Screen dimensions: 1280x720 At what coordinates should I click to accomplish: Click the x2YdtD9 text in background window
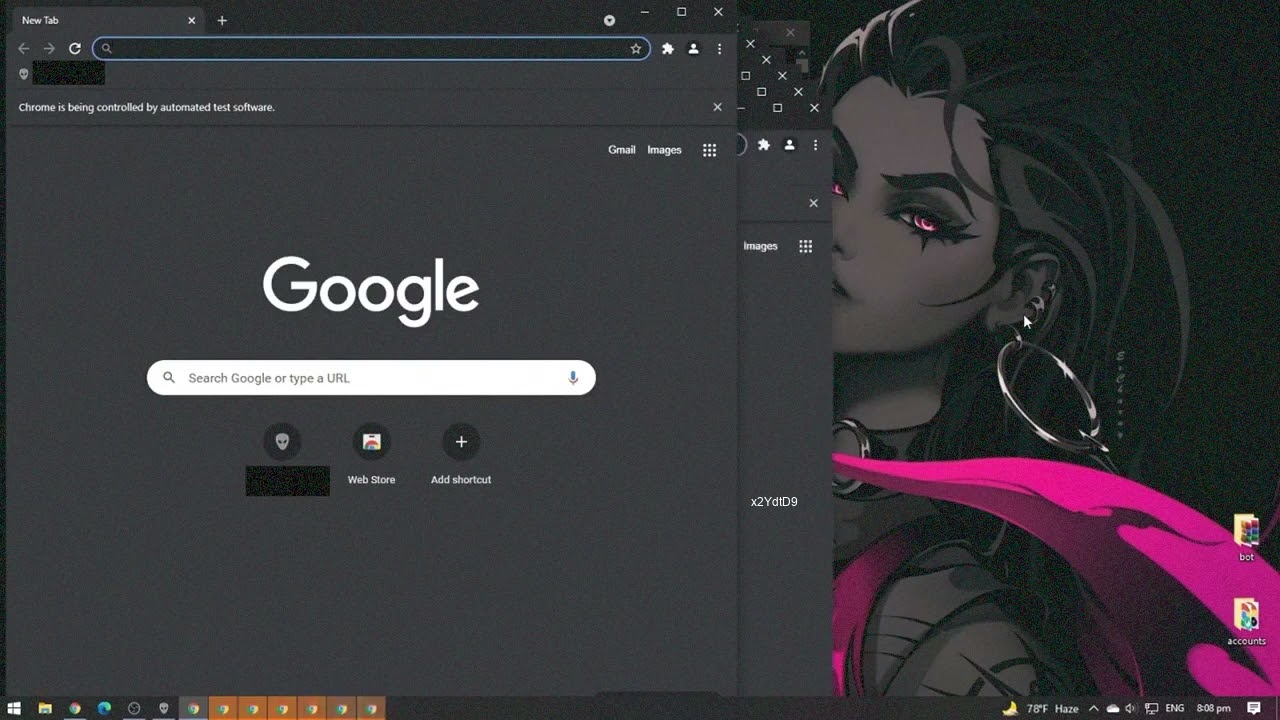coord(774,502)
